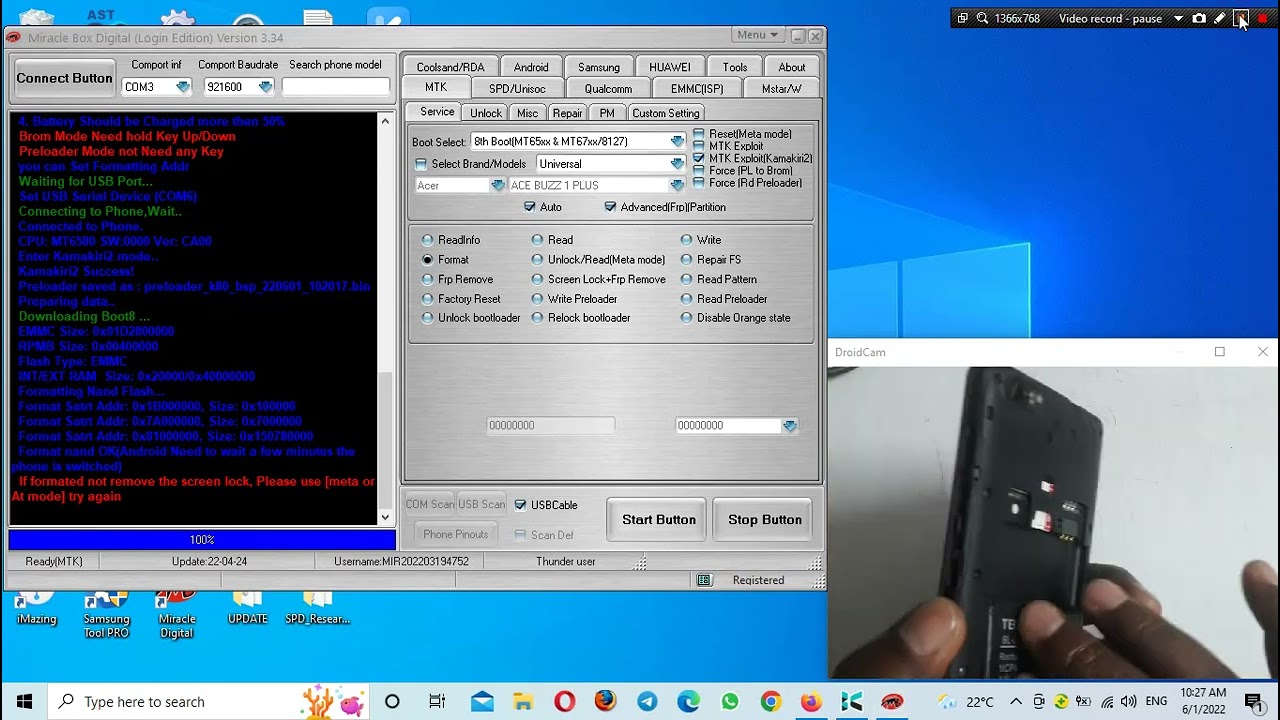Open Miracle Digital desktop shortcut
This screenshot has width=1280, height=720.
(176, 612)
